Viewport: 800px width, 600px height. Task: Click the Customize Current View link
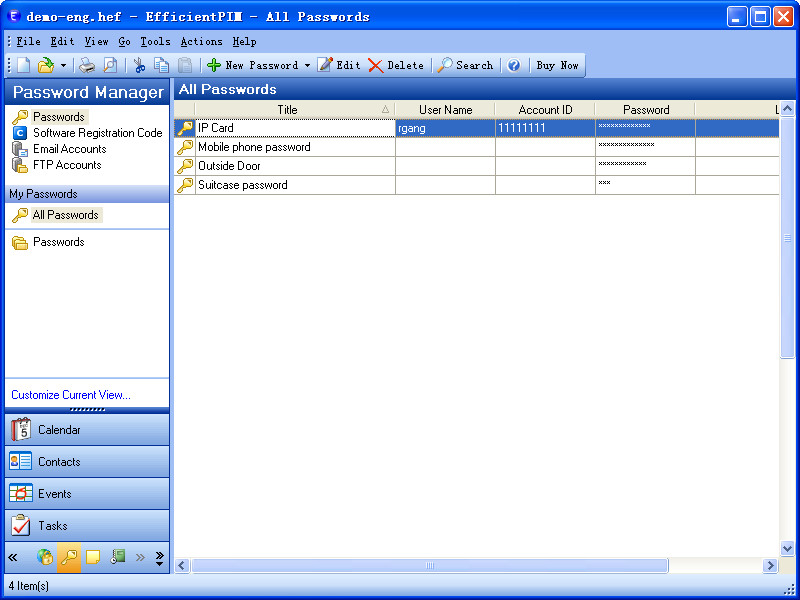[71, 395]
